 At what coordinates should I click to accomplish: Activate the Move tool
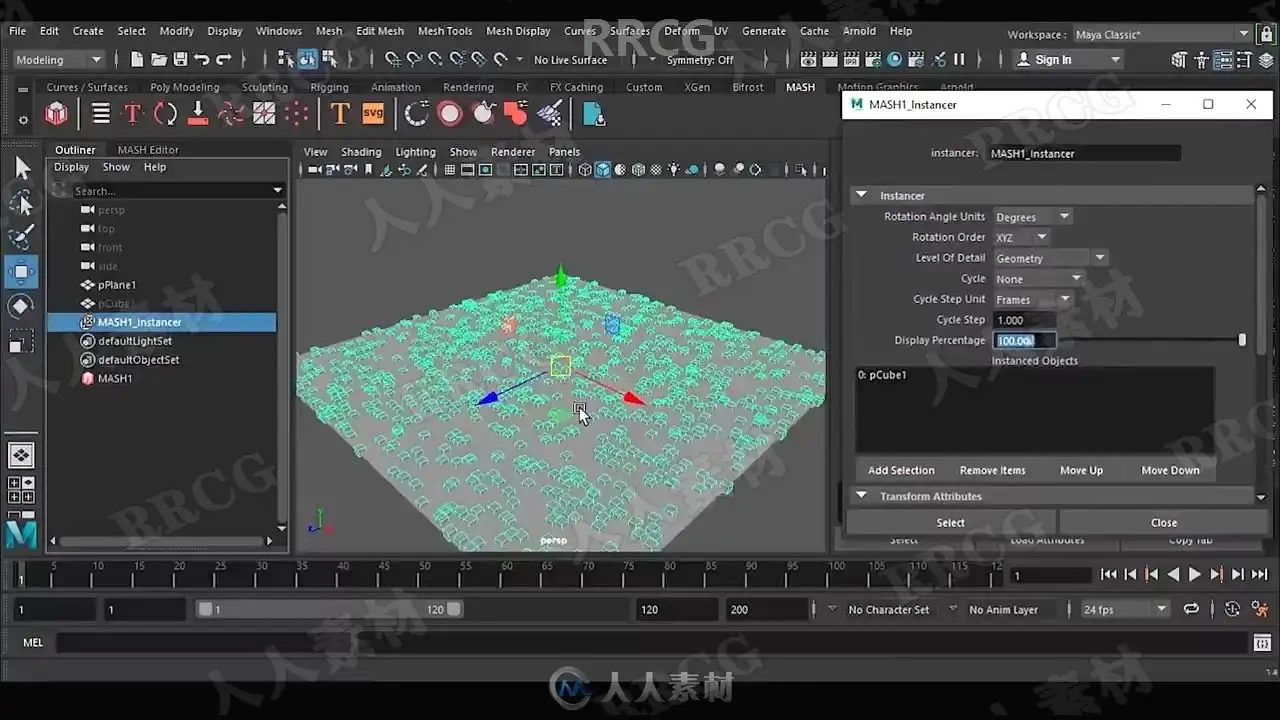point(21,271)
